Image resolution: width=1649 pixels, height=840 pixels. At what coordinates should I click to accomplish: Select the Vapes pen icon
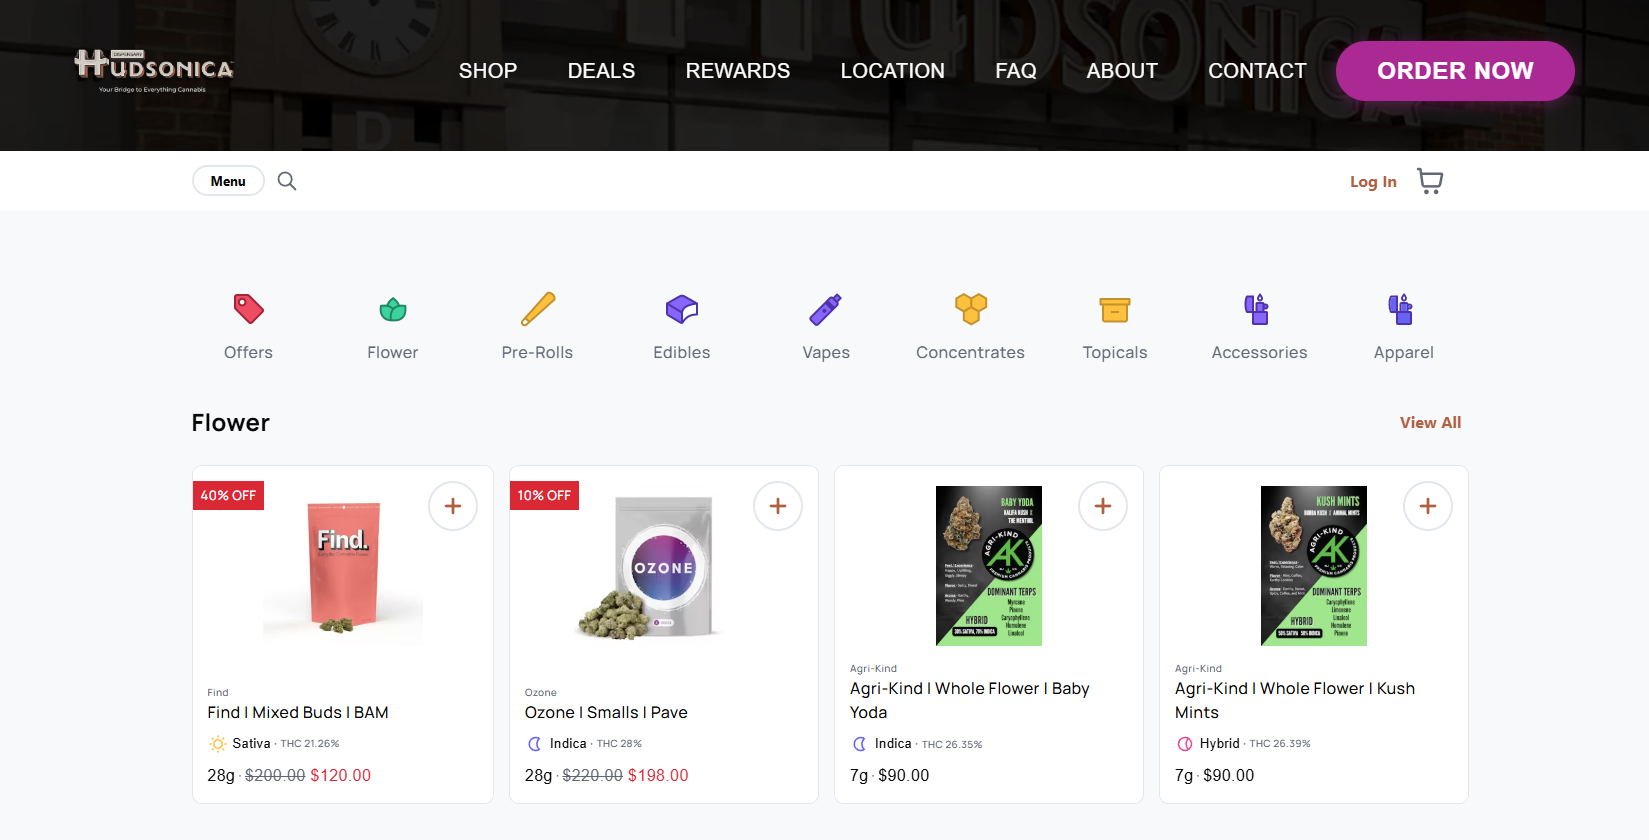point(826,309)
